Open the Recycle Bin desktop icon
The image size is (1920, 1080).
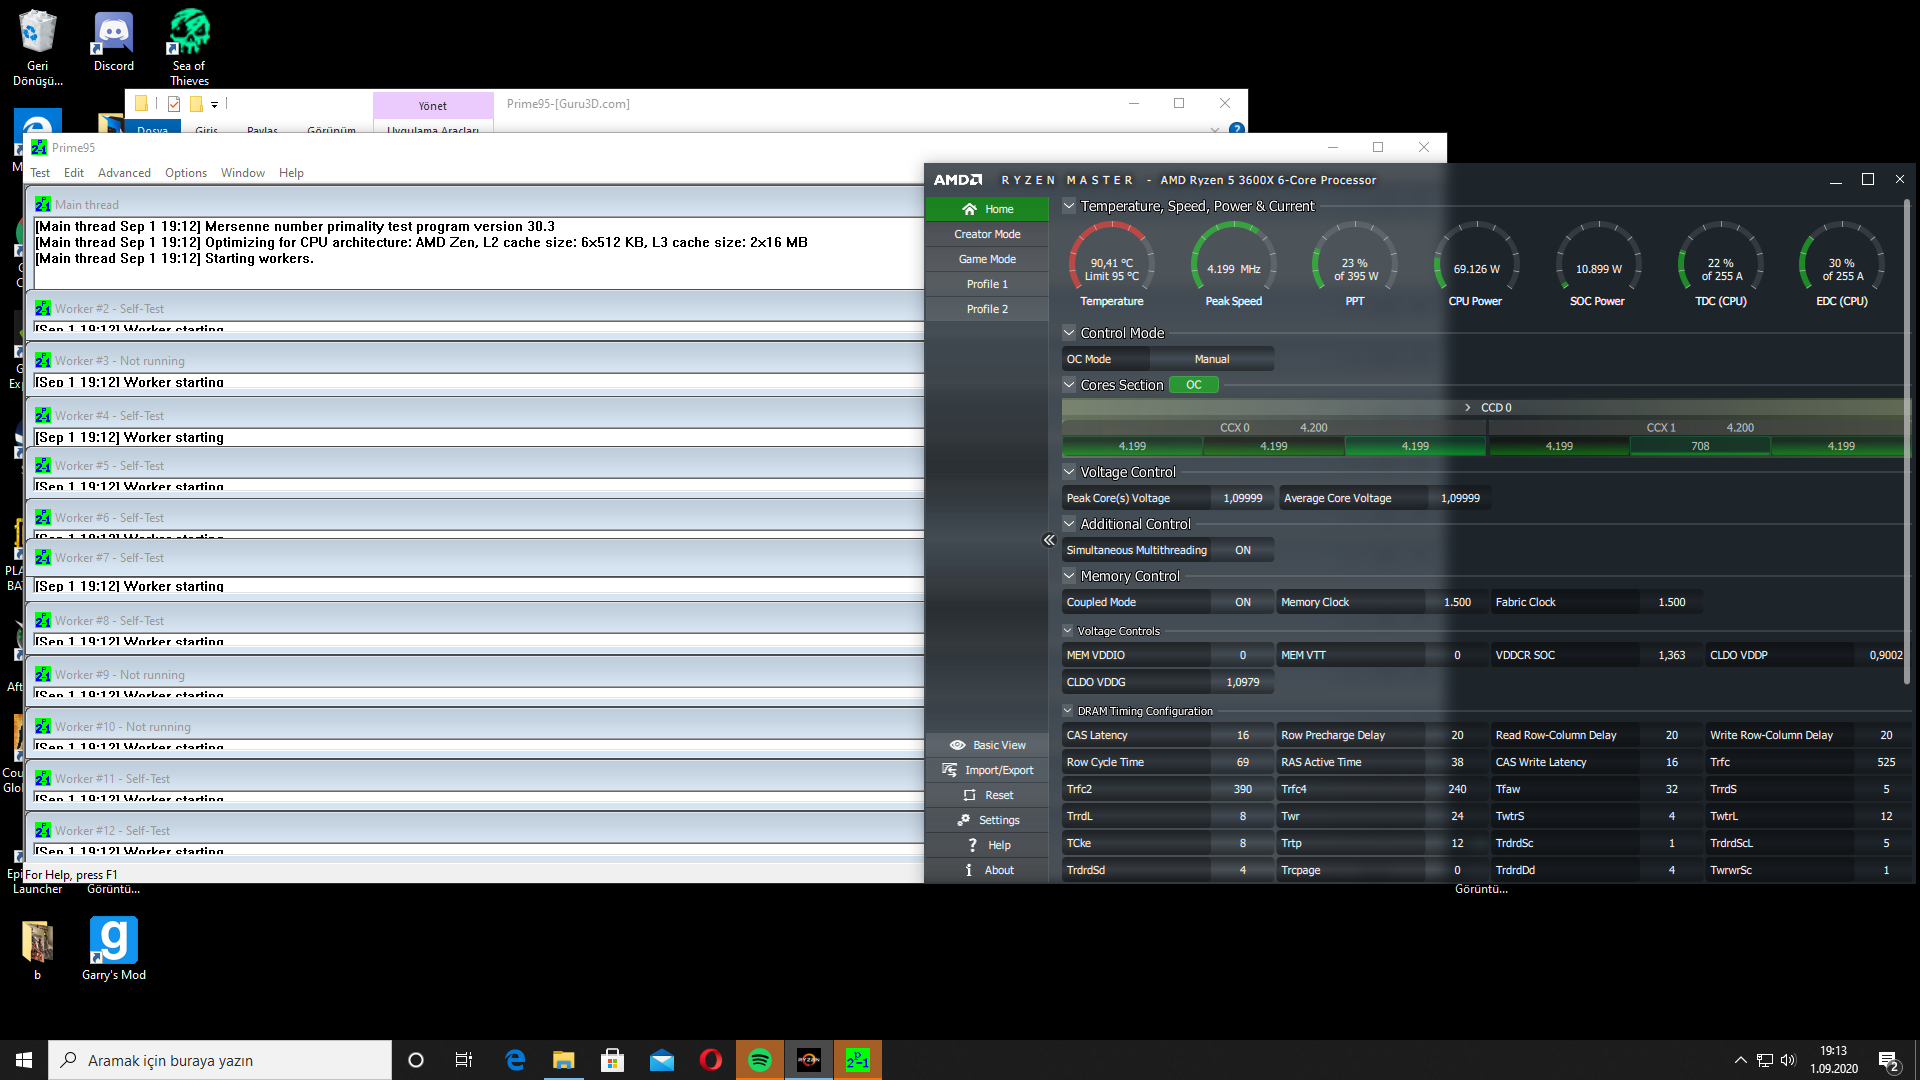tap(38, 47)
